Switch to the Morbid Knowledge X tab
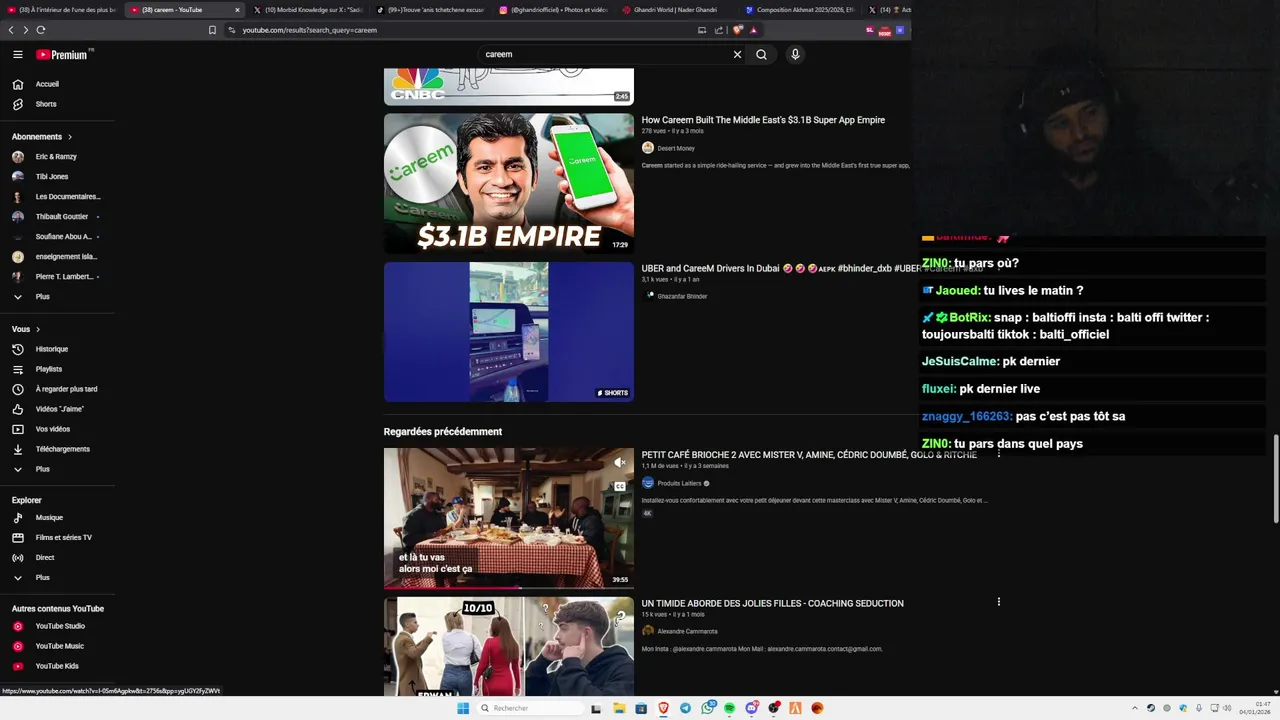 [x=307, y=10]
